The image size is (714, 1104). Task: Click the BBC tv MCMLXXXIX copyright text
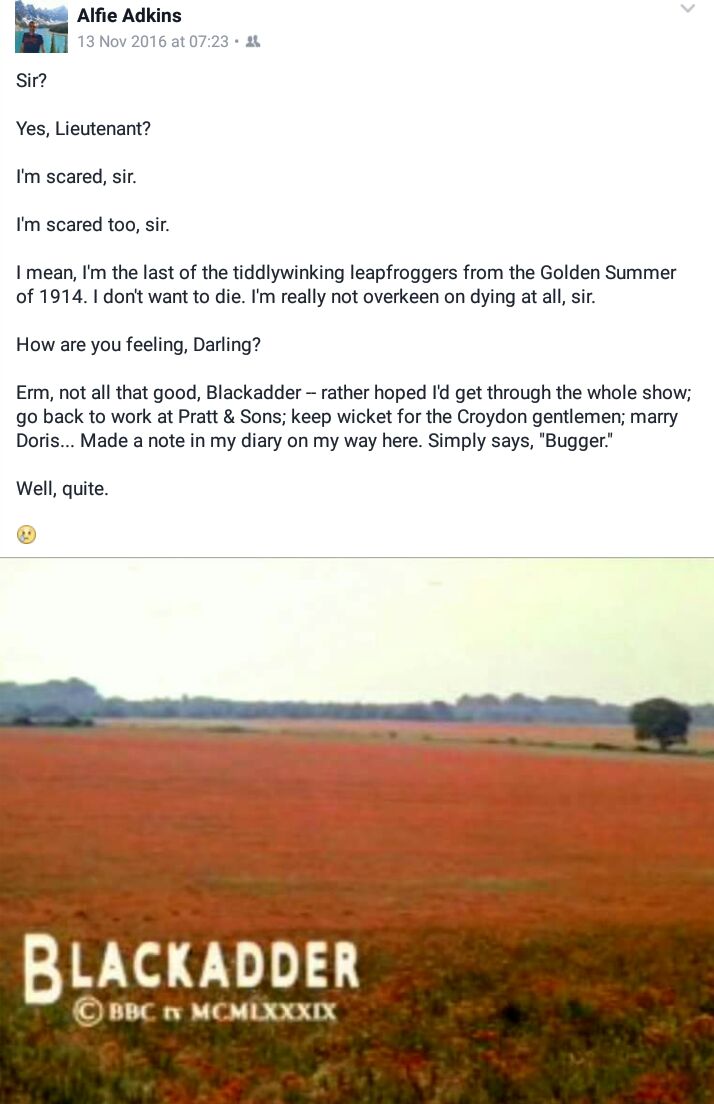coord(206,1012)
